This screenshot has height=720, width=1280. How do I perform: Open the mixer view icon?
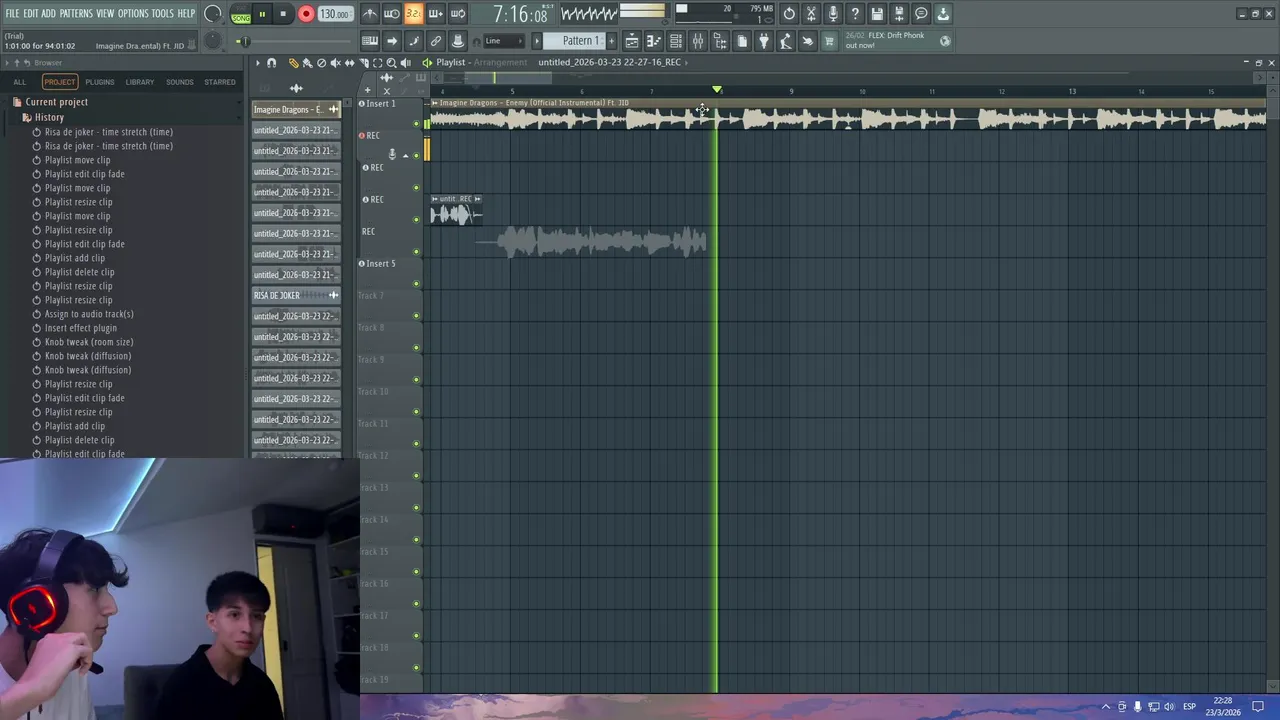click(698, 41)
